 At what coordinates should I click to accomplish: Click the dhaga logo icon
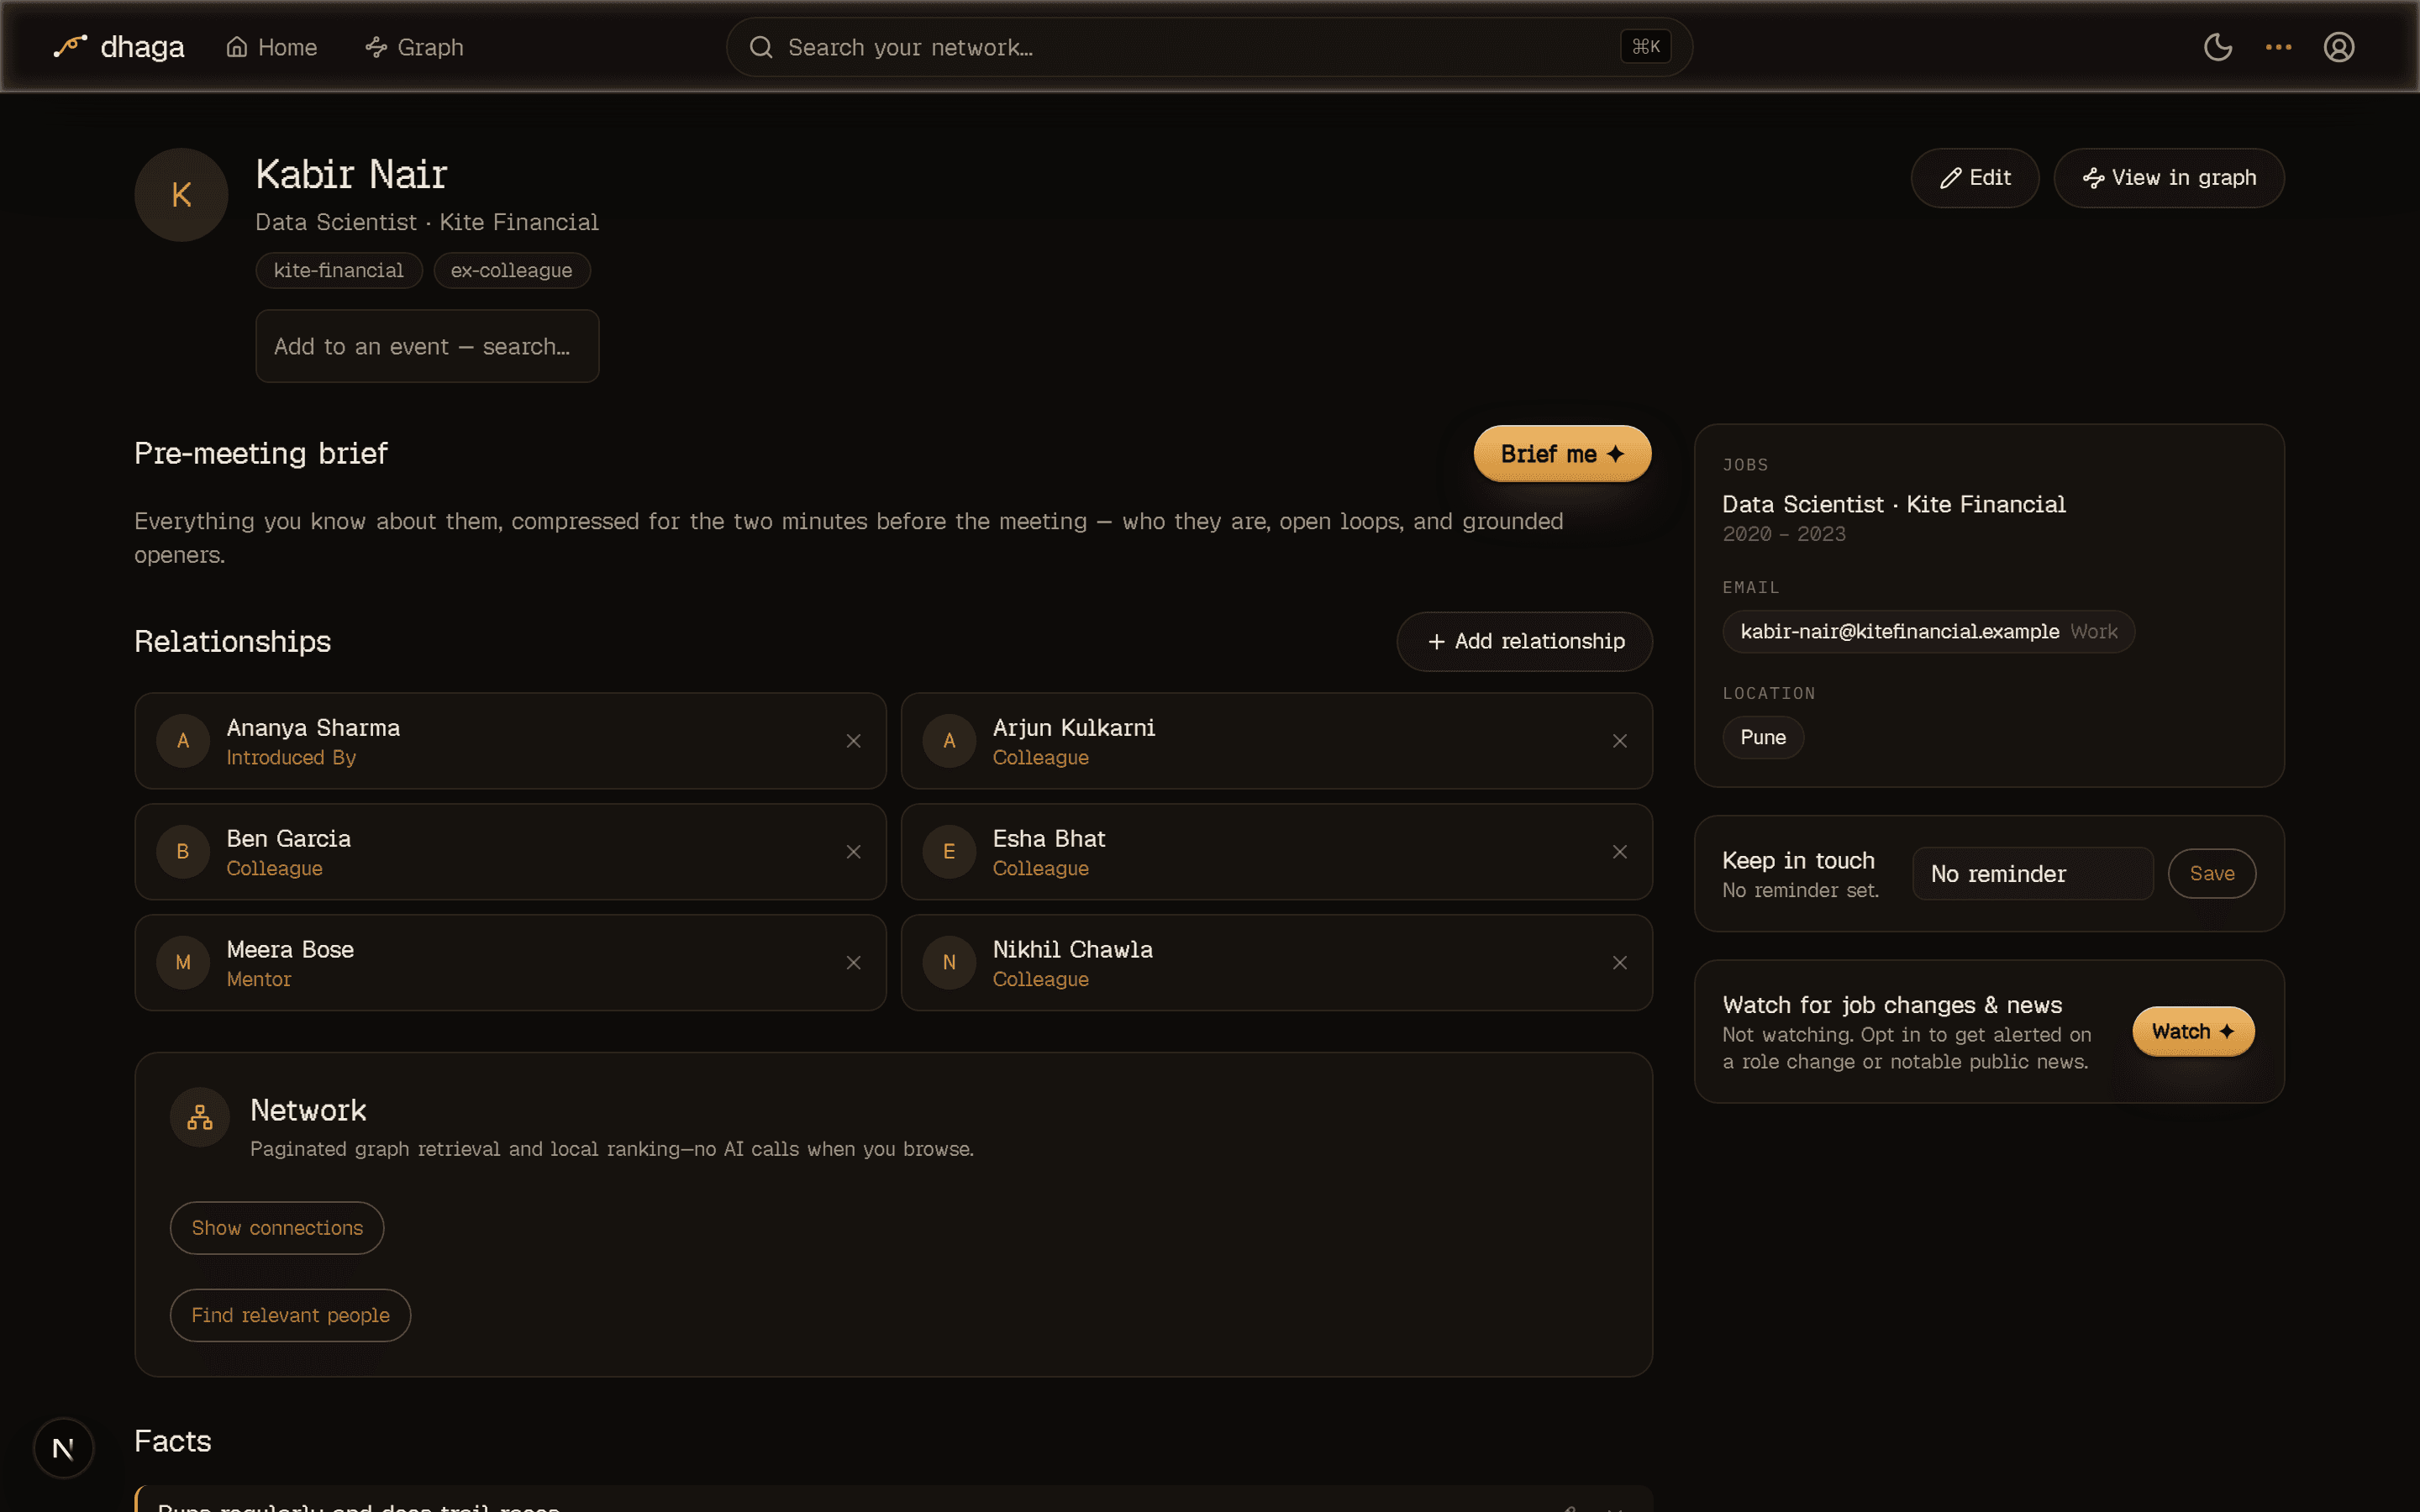[x=70, y=47]
